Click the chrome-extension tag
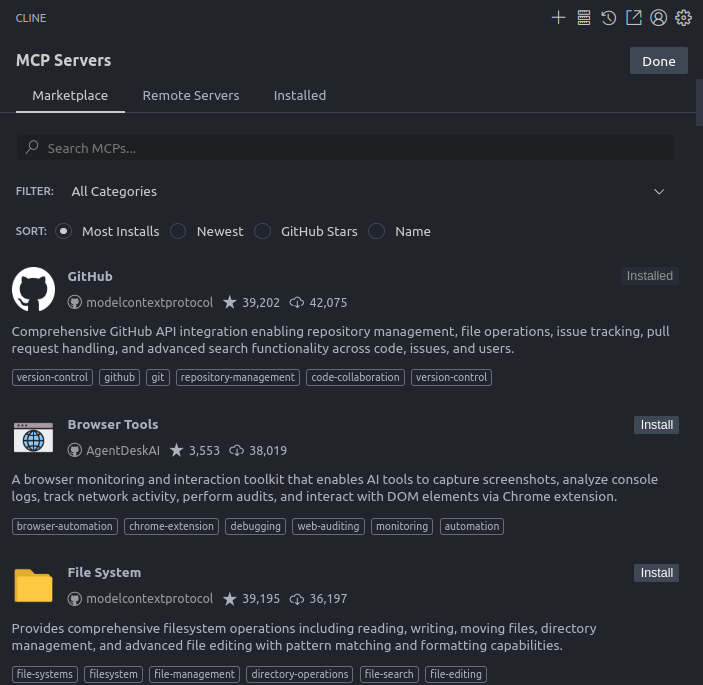The width and height of the screenshot is (703, 685). tap(171, 526)
